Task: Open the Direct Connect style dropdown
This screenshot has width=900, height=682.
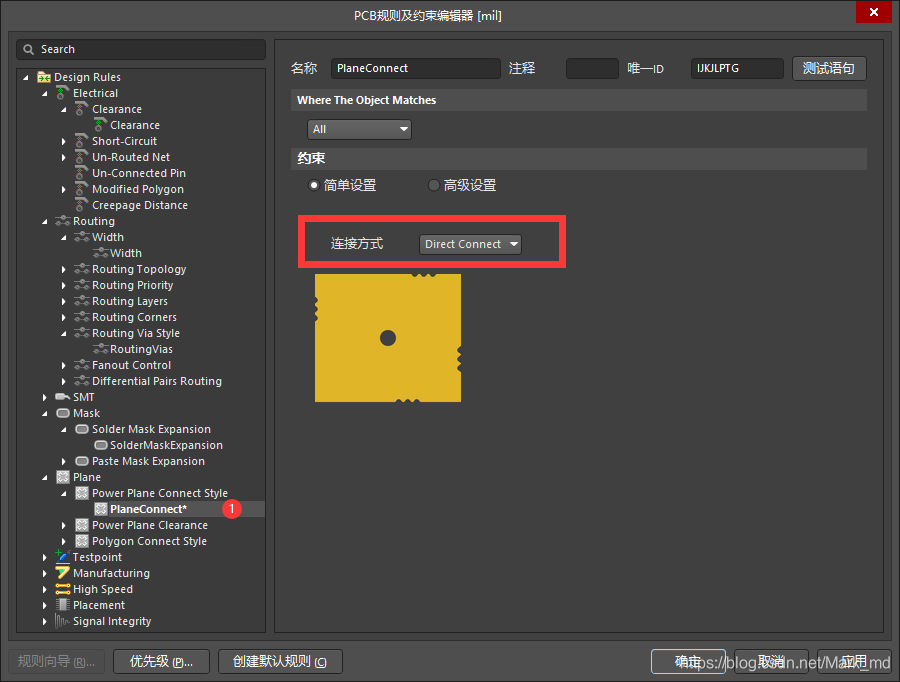Action: click(x=470, y=244)
